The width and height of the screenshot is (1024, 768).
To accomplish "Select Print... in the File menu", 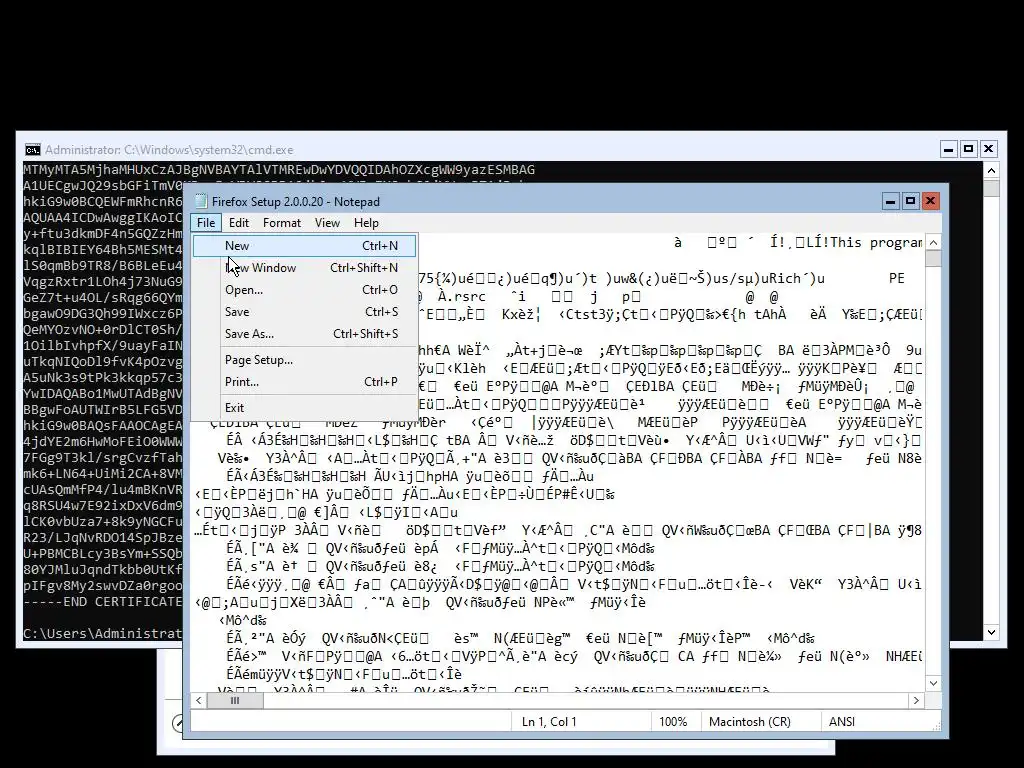I will point(304,382).
